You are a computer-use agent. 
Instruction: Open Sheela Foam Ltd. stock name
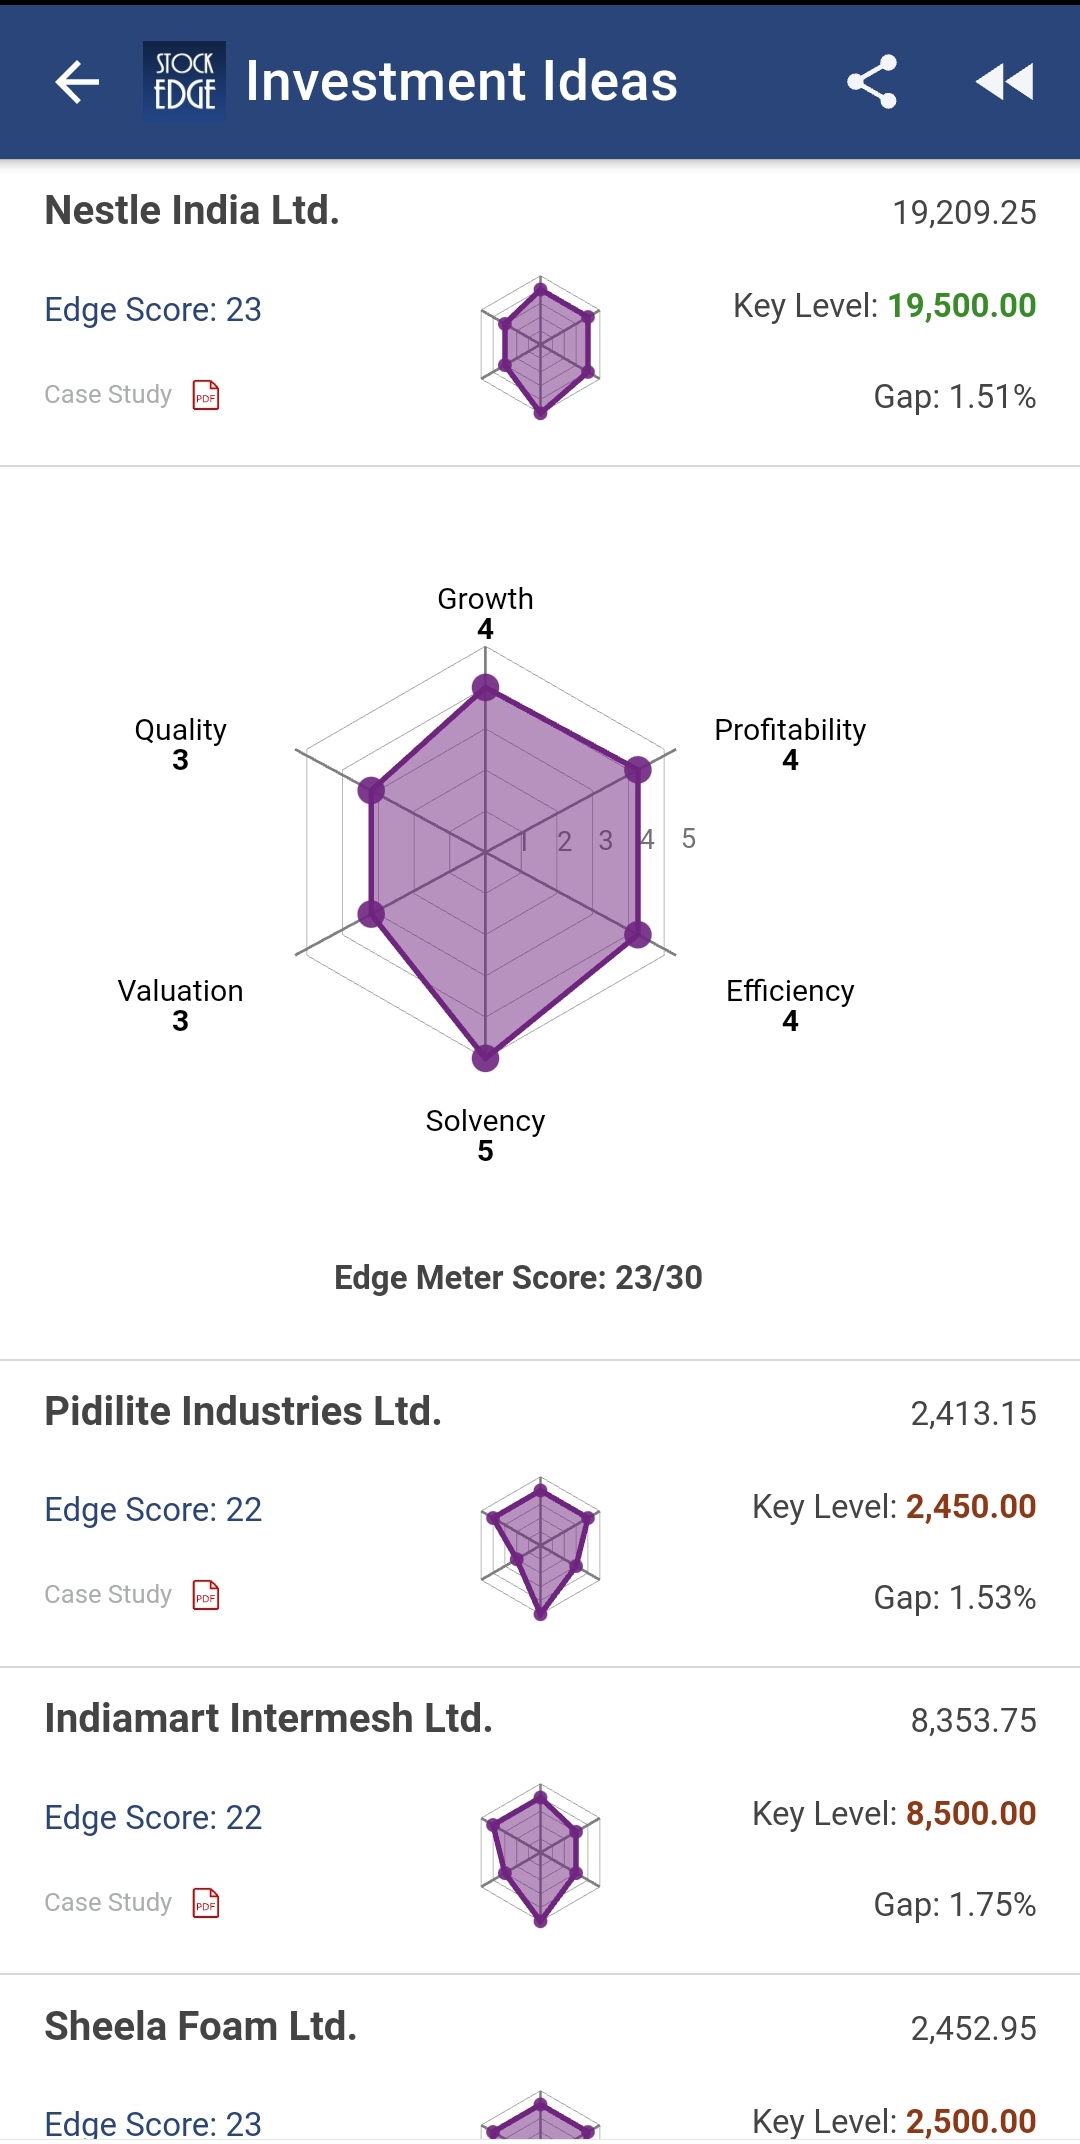point(200,2027)
